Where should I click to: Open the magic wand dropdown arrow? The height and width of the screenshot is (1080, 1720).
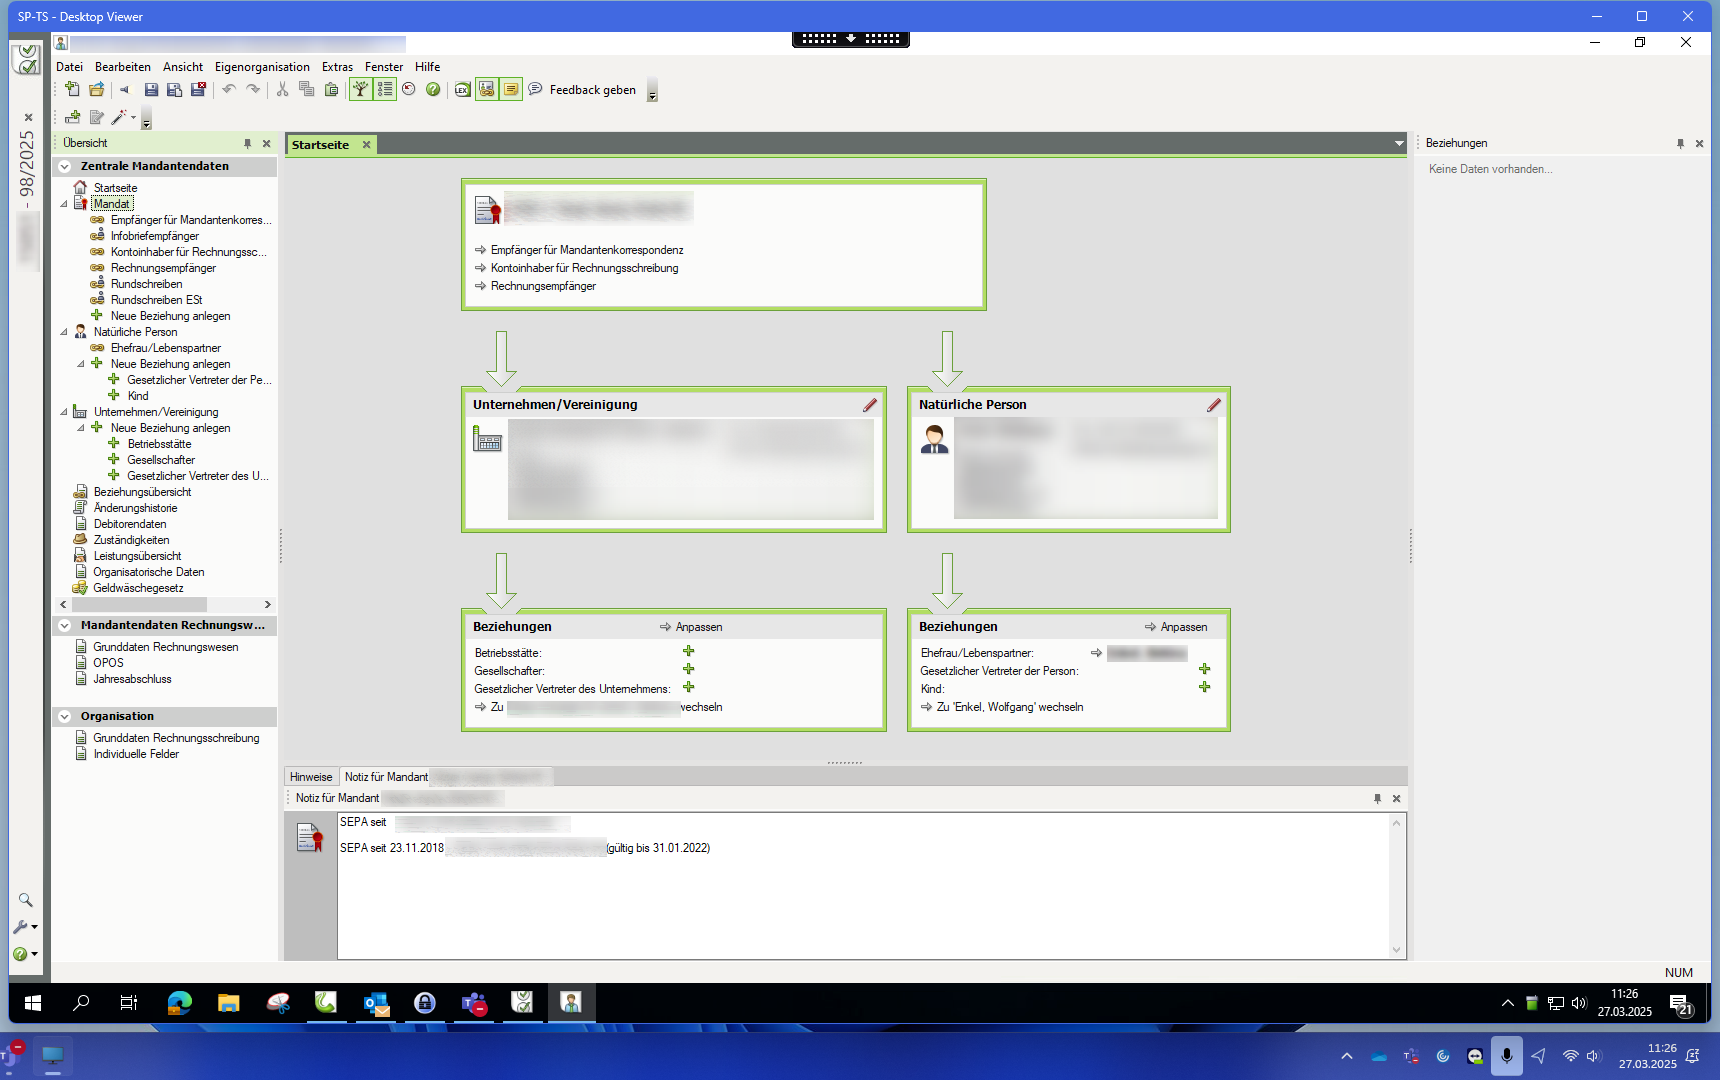[133, 118]
